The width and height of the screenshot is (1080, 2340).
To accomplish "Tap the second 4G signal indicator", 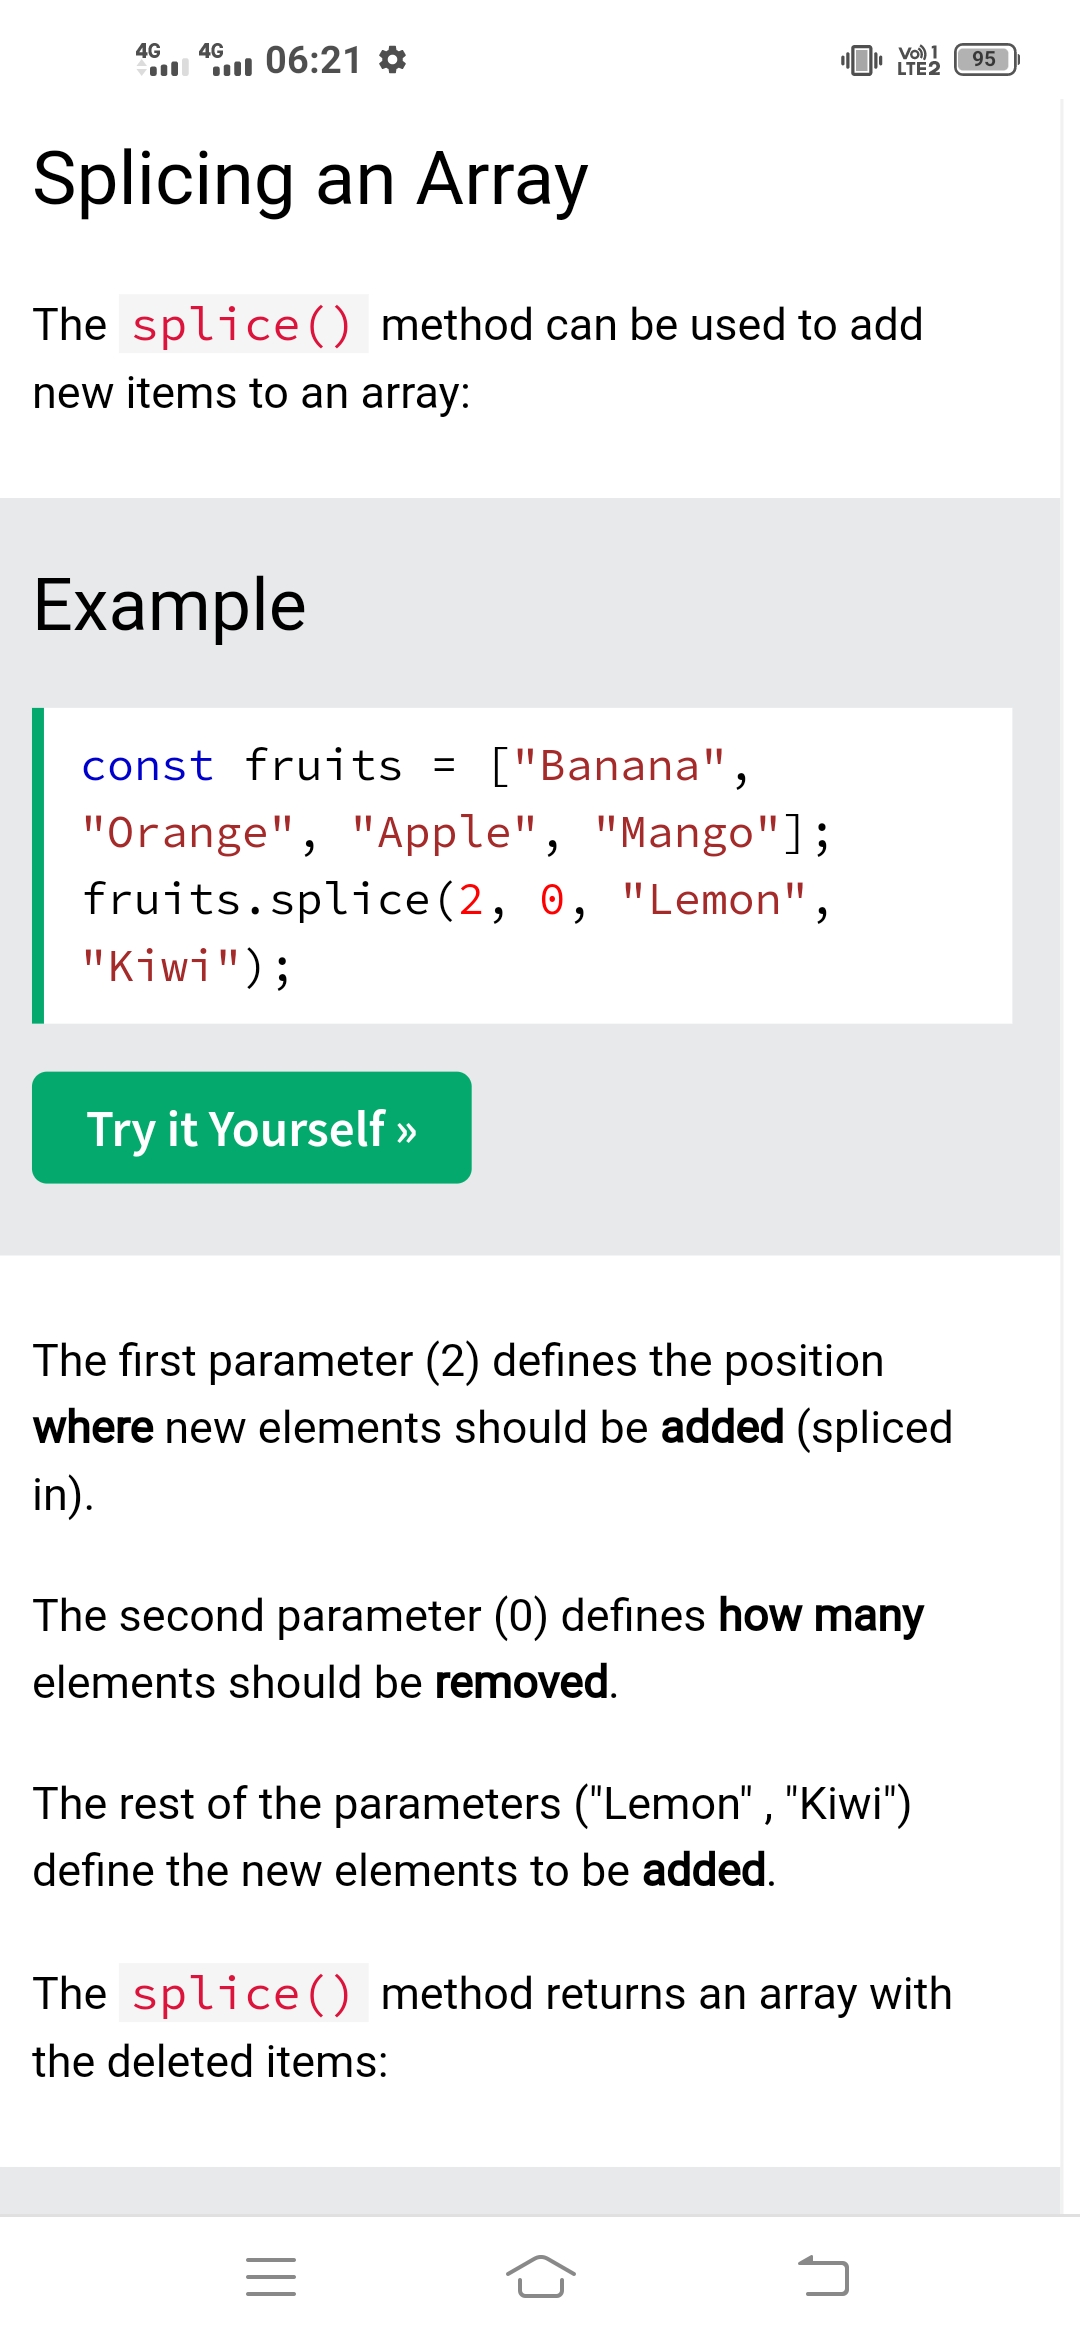I will 225,60.
